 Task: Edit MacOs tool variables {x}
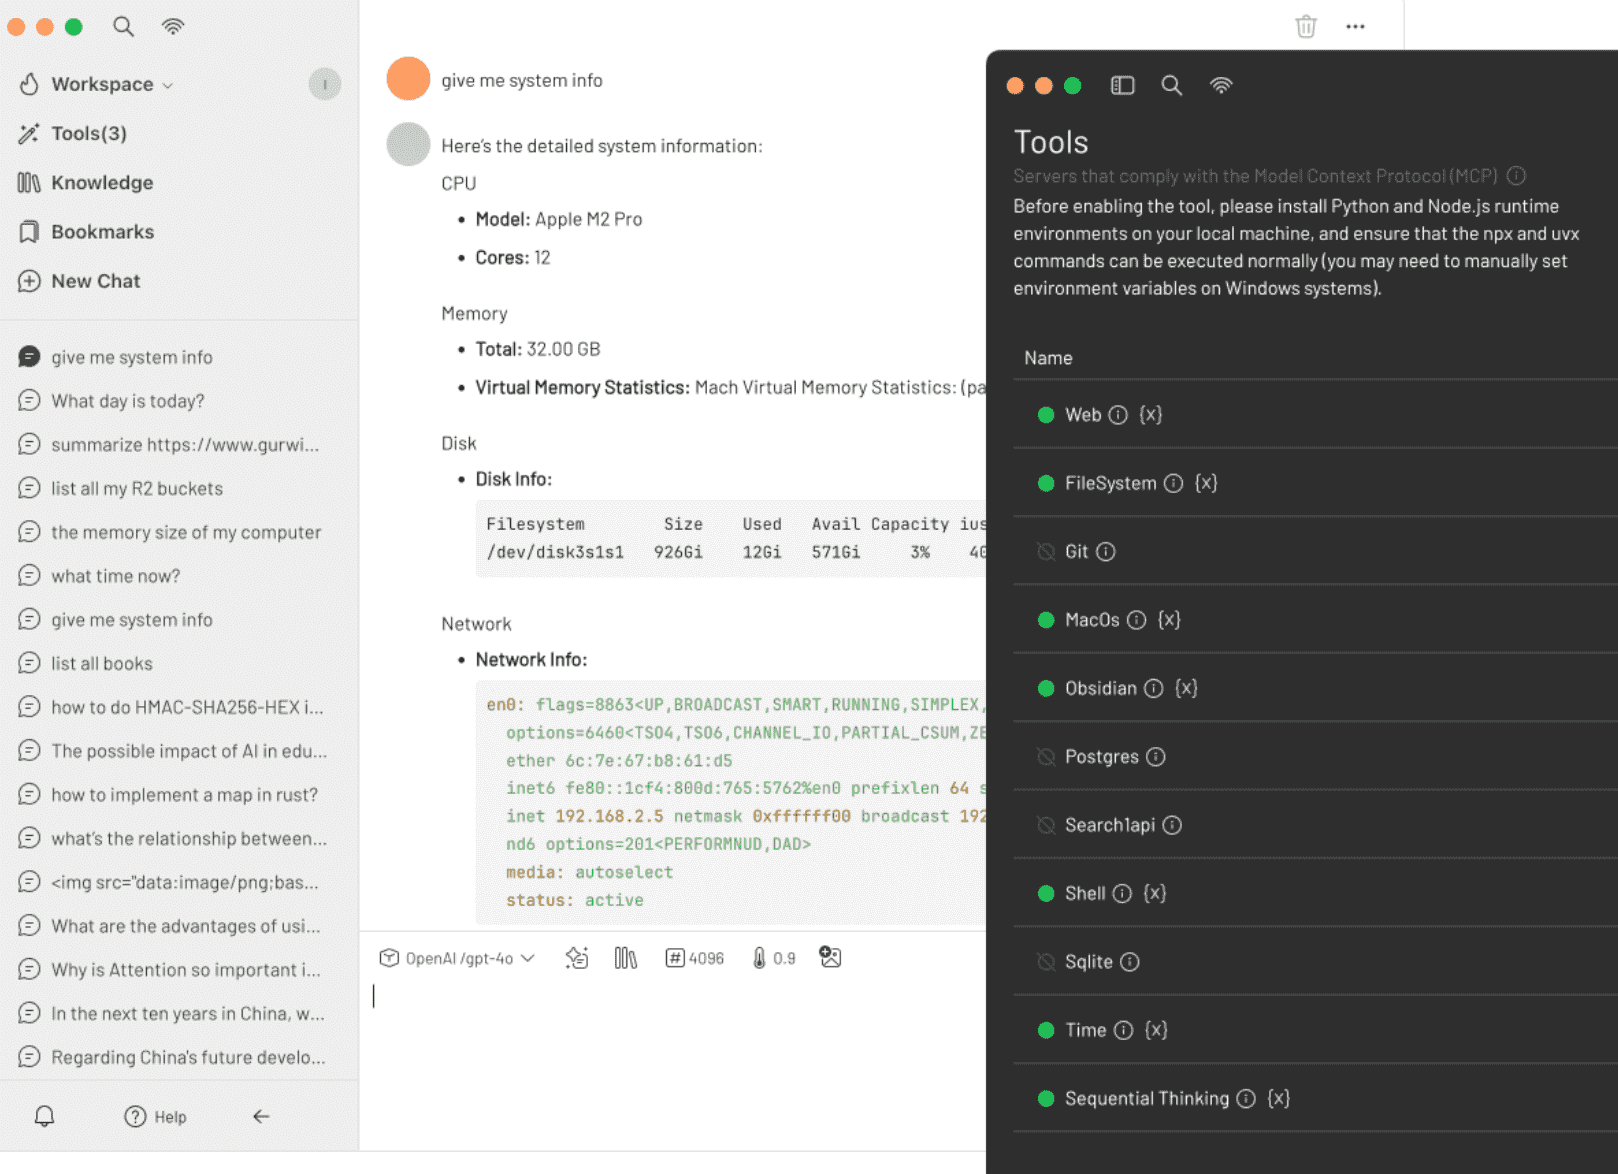pos(1169,620)
